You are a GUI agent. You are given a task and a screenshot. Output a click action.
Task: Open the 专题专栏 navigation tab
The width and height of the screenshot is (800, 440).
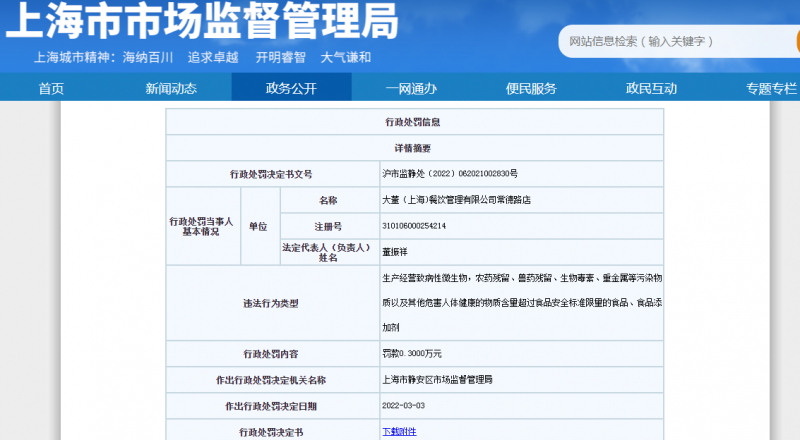[771, 88]
